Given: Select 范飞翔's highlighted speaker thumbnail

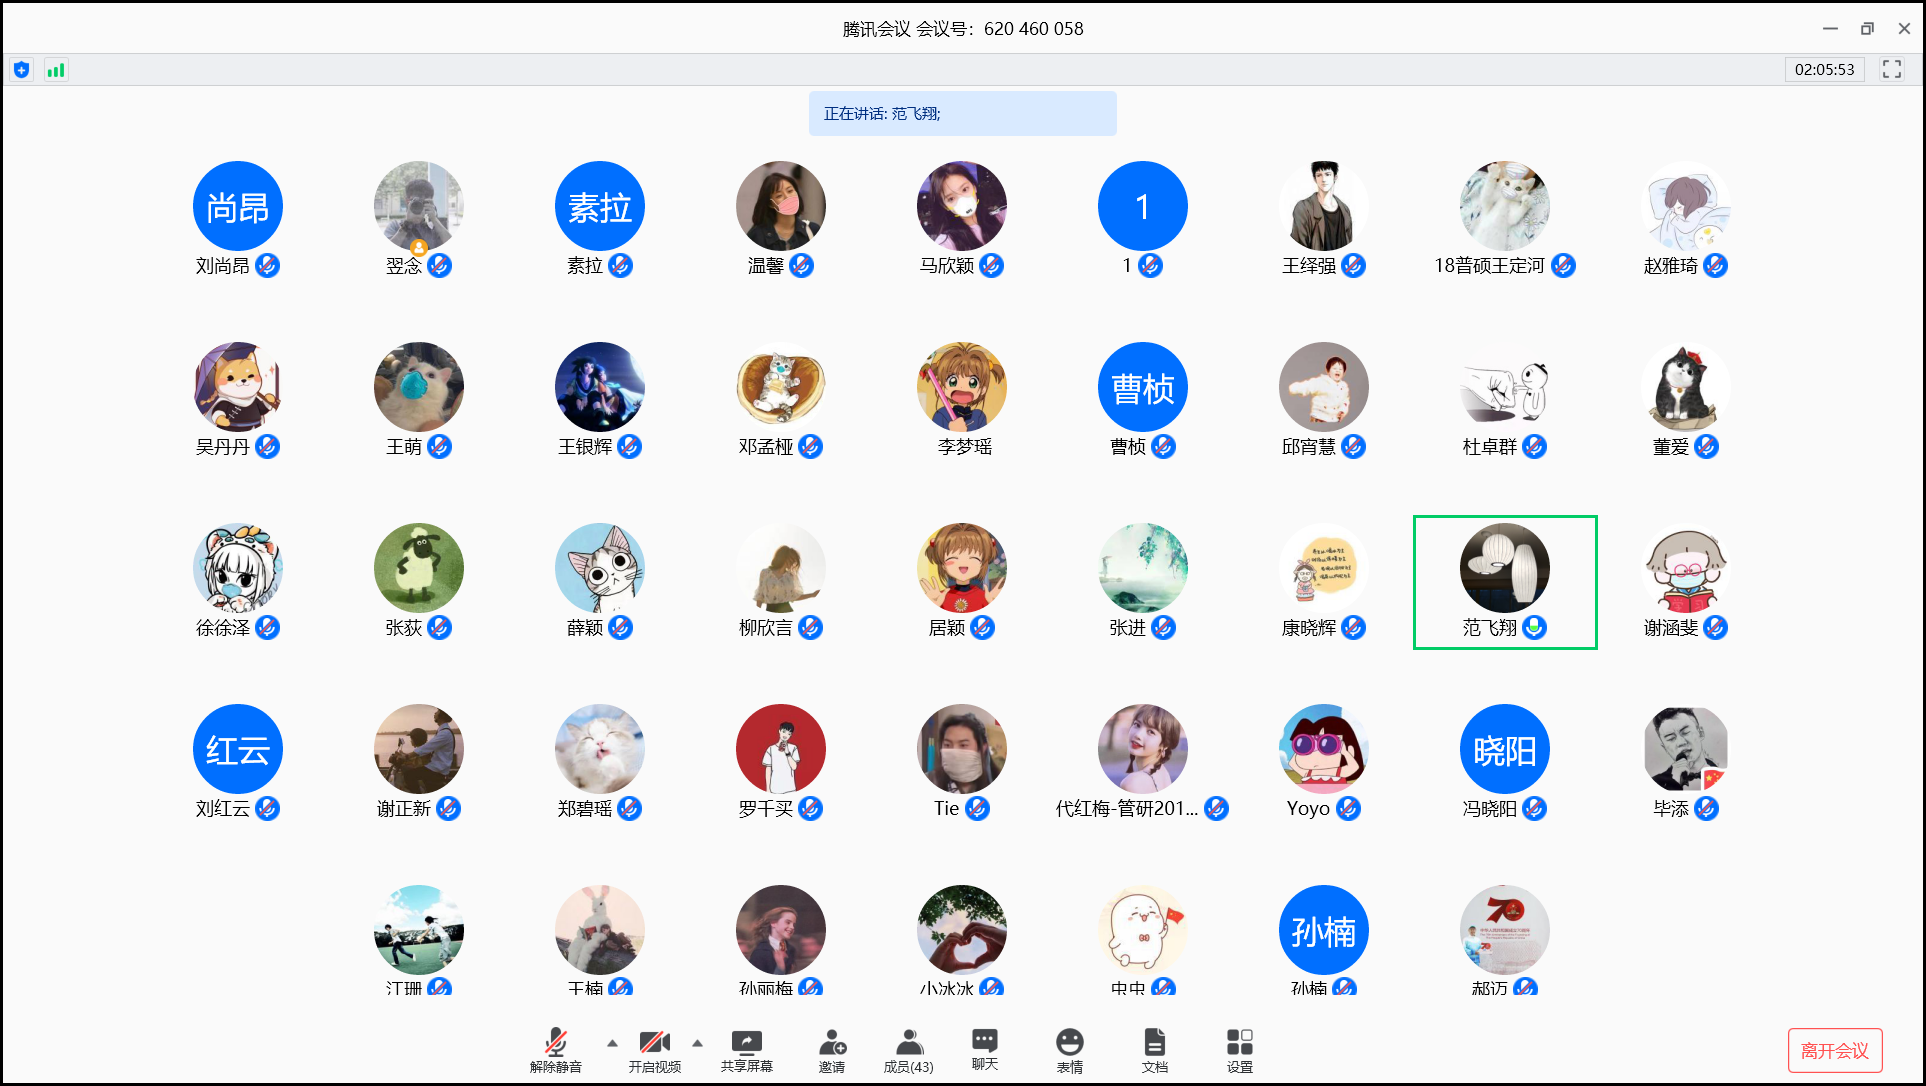Looking at the screenshot, I should coord(1504,568).
